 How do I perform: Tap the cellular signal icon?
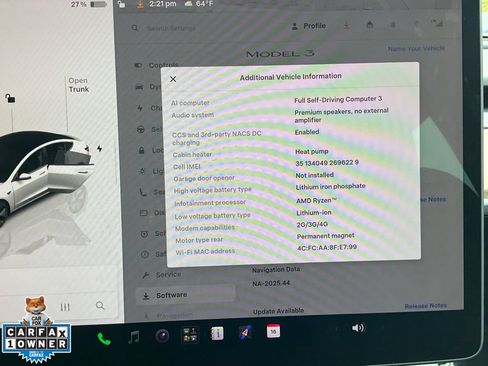437,23
